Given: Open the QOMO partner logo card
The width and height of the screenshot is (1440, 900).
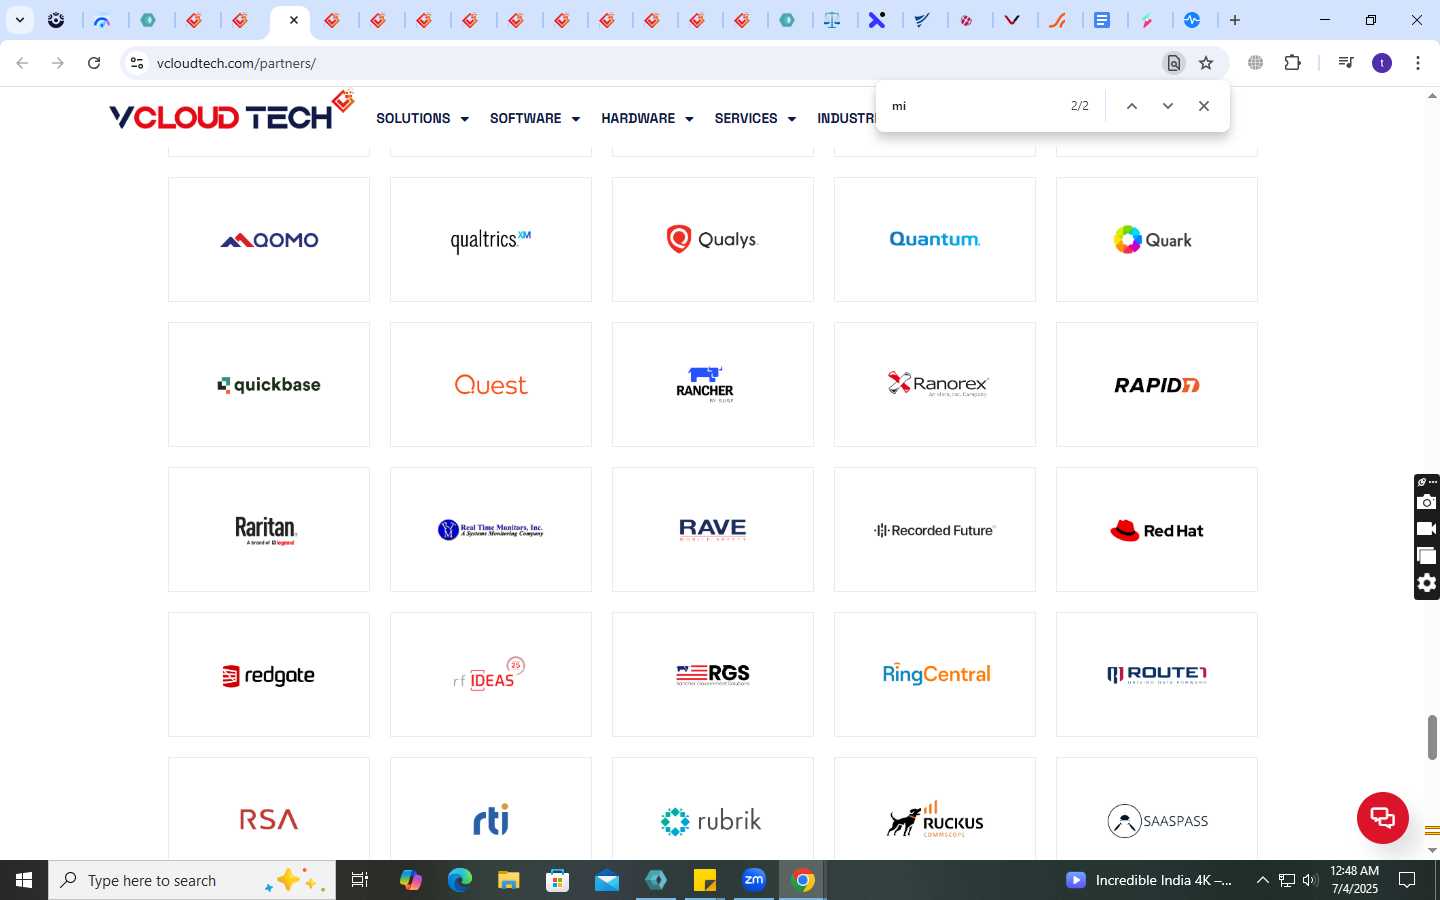Looking at the screenshot, I should 269,240.
